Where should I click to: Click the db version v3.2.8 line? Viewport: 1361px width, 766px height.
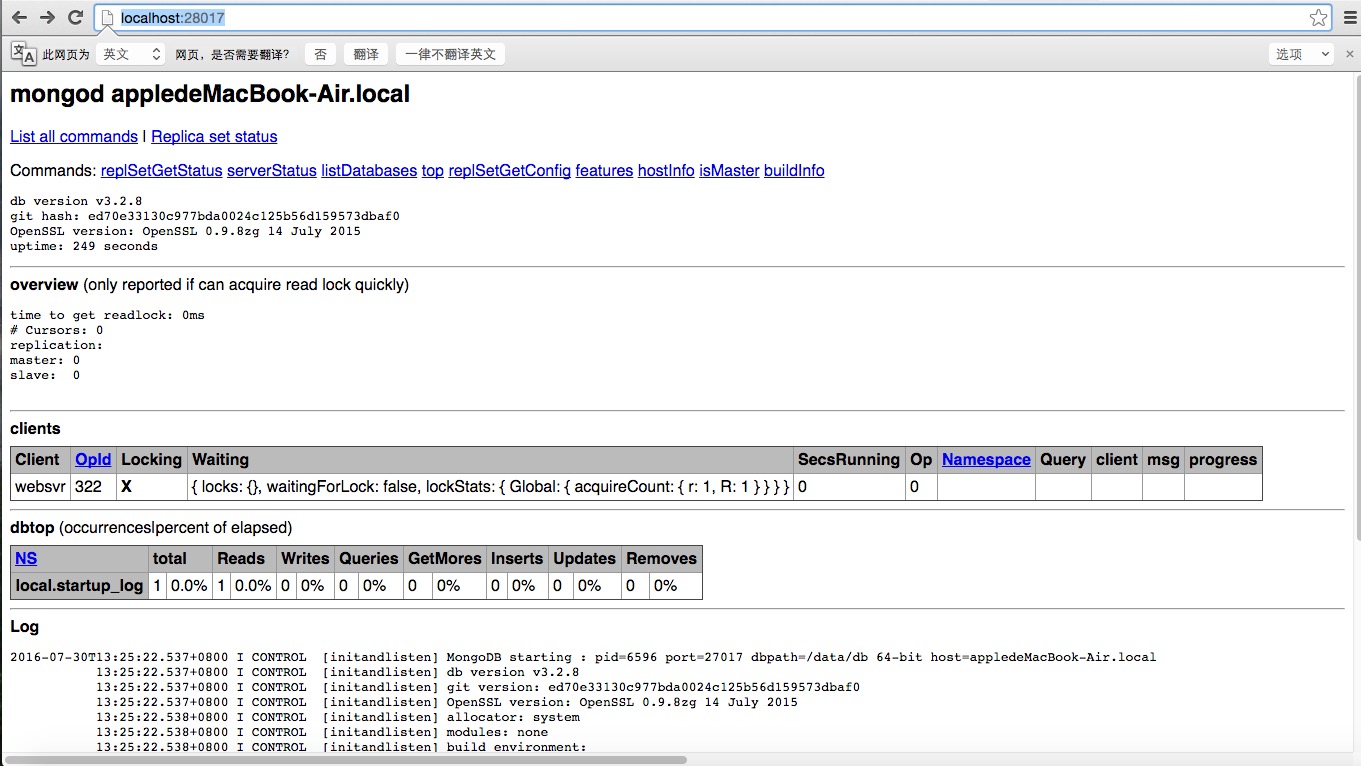pyautogui.click(x=77, y=201)
